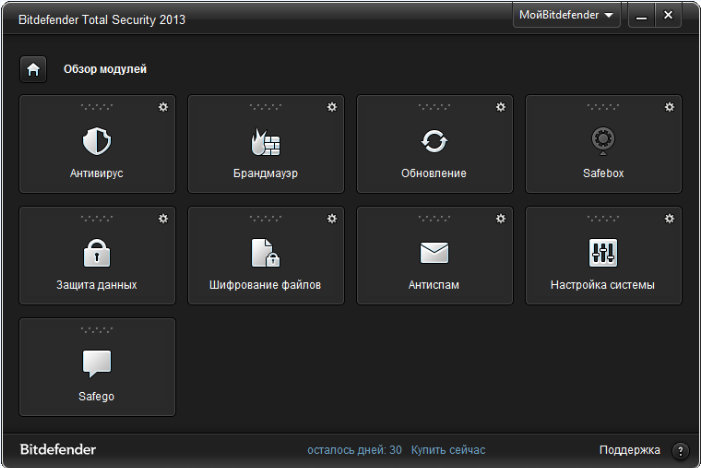Viewport: 701px width, 468px height.
Task: Click the Антиспам tile drag handle dots
Action: (434, 219)
